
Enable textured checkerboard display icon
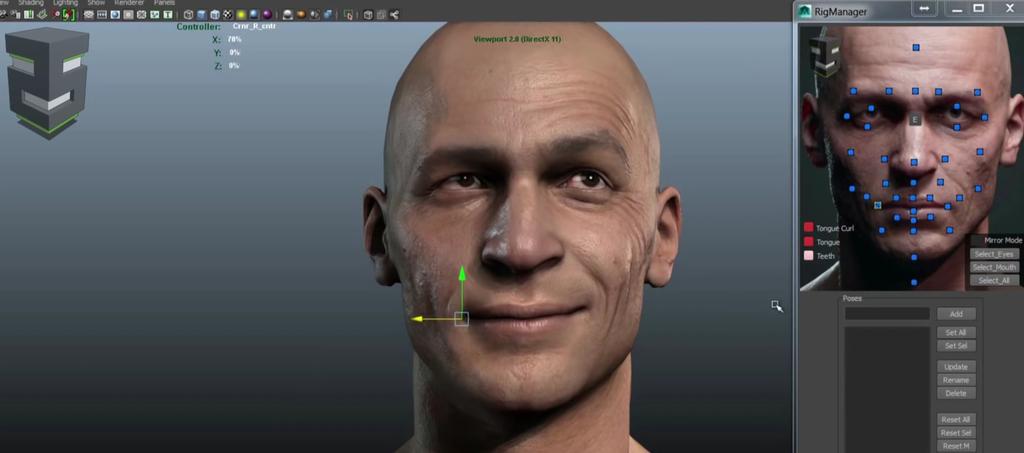coord(227,14)
